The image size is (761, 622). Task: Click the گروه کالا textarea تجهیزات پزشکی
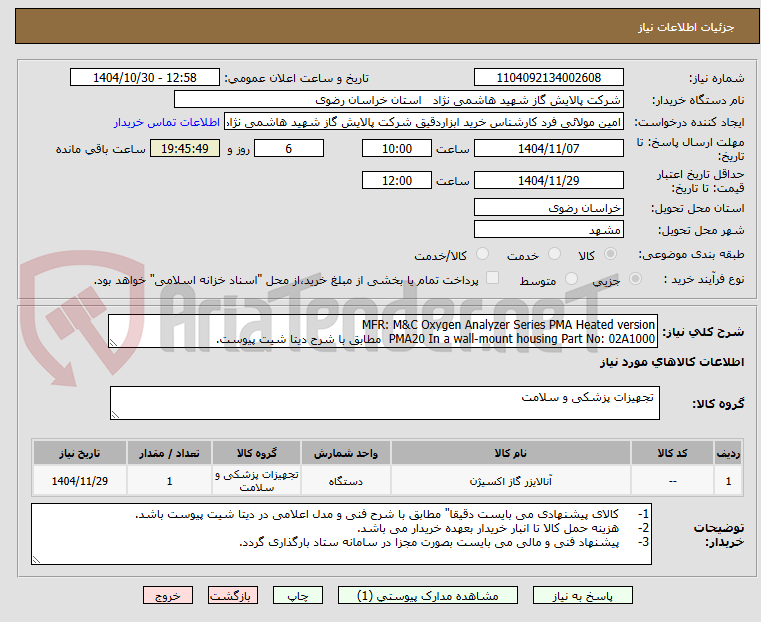click(385, 403)
